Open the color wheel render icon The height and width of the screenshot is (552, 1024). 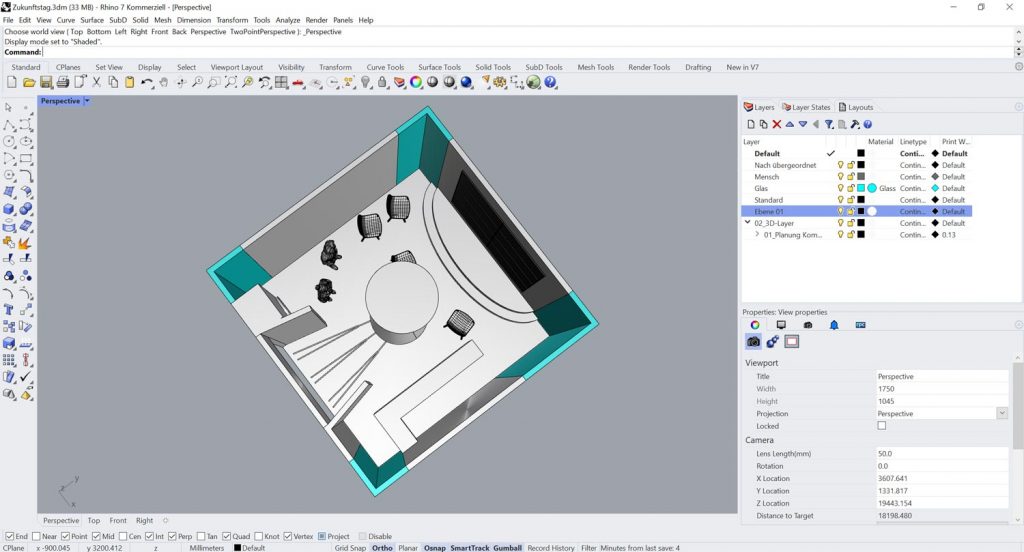(415, 82)
